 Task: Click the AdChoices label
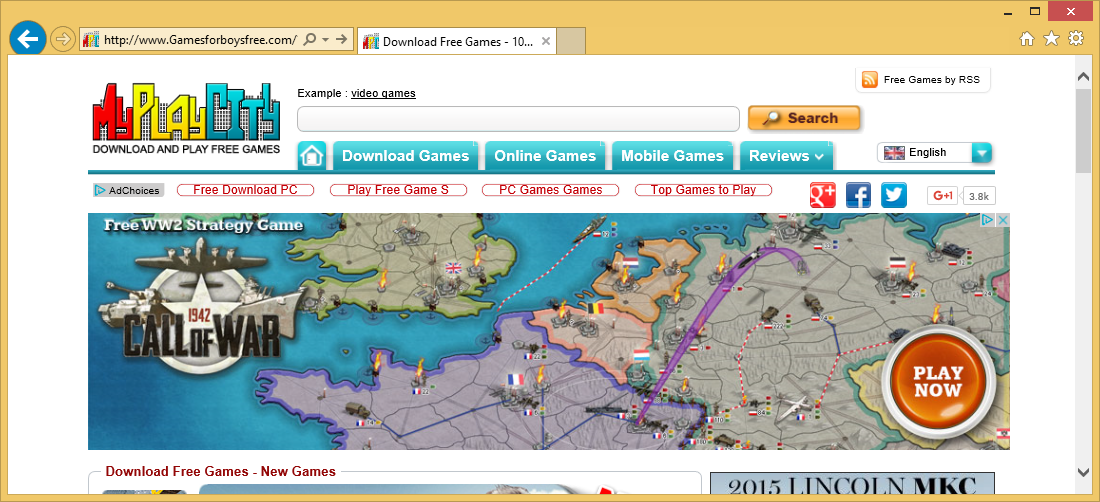128,190
